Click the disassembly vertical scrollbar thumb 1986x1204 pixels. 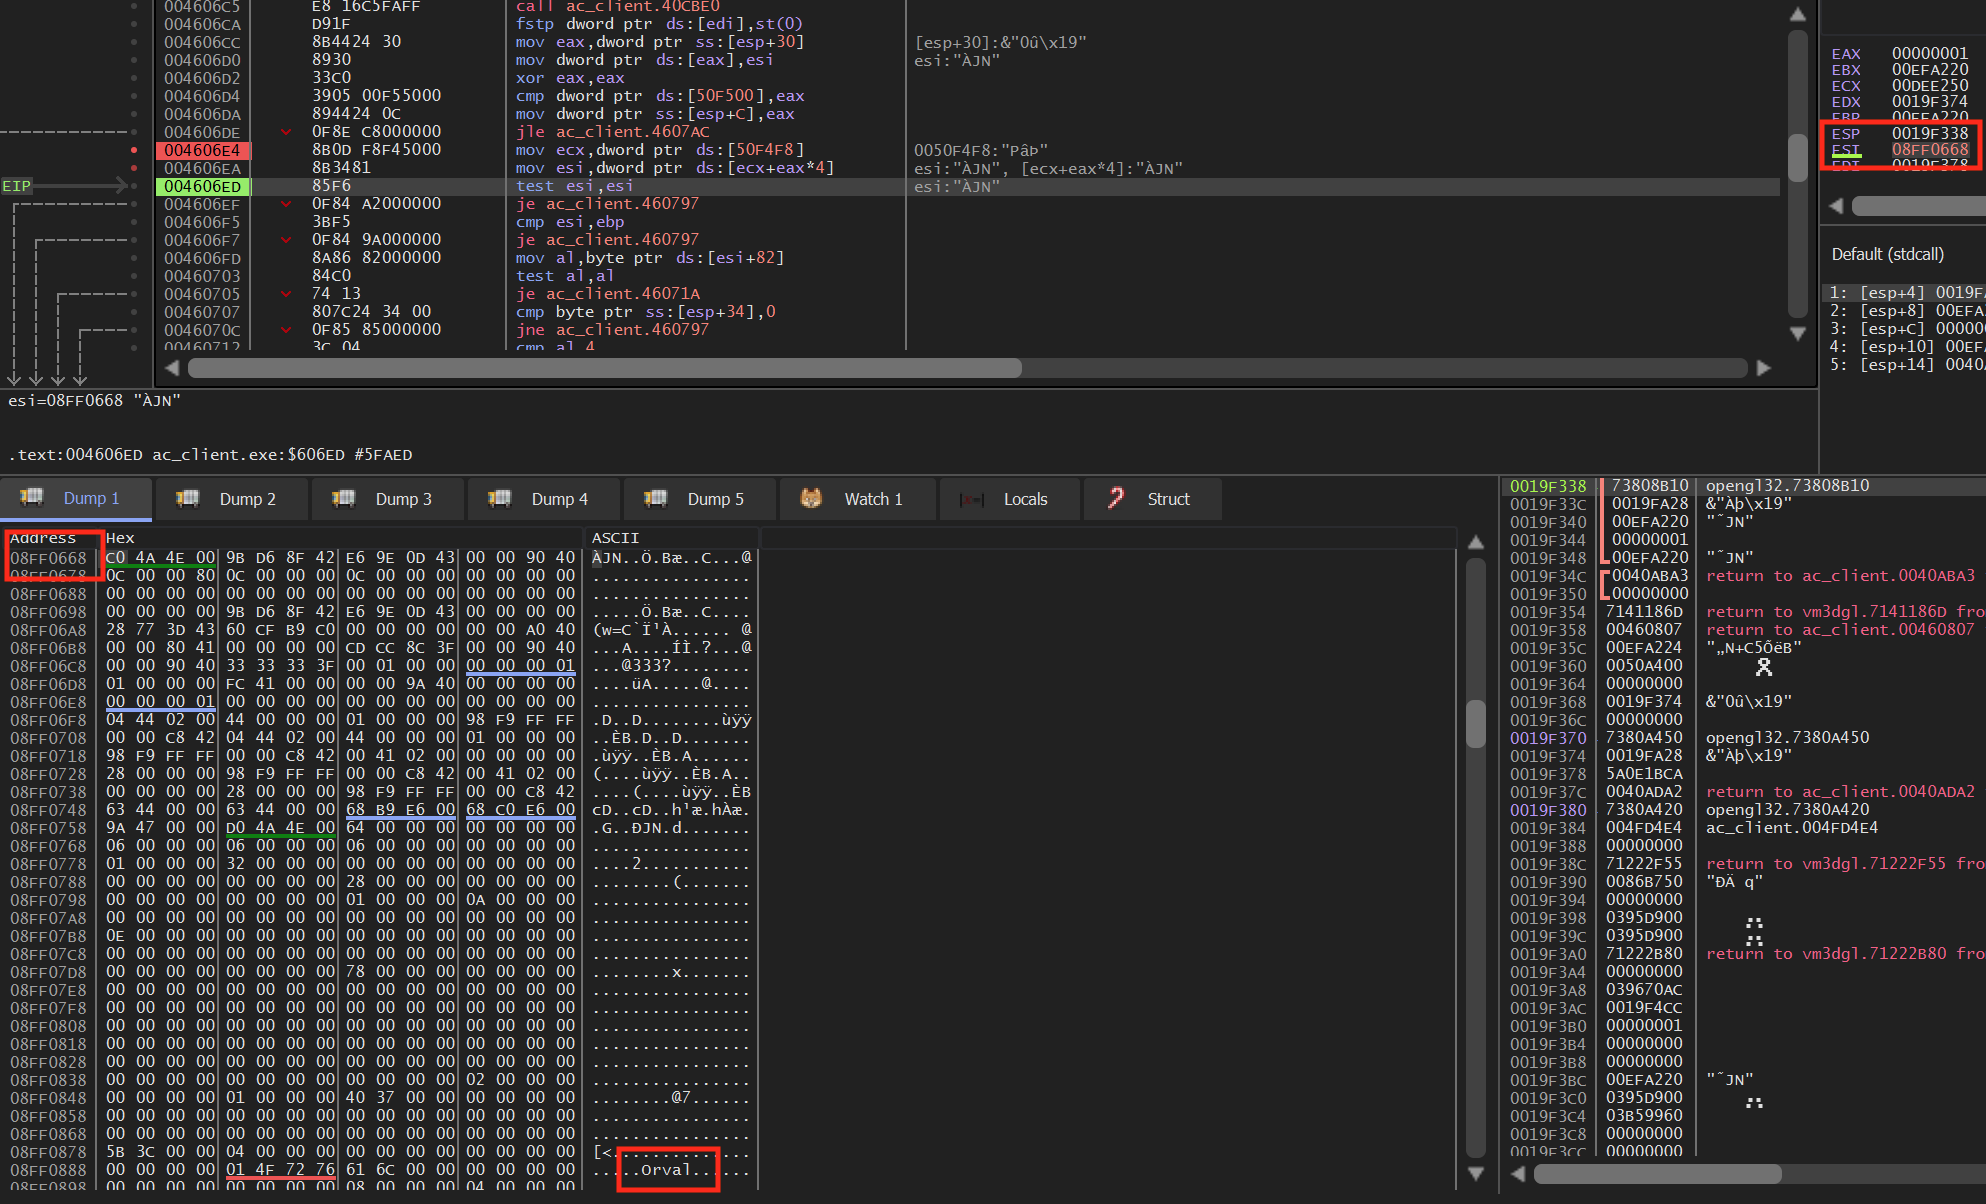click(1797, 156)
